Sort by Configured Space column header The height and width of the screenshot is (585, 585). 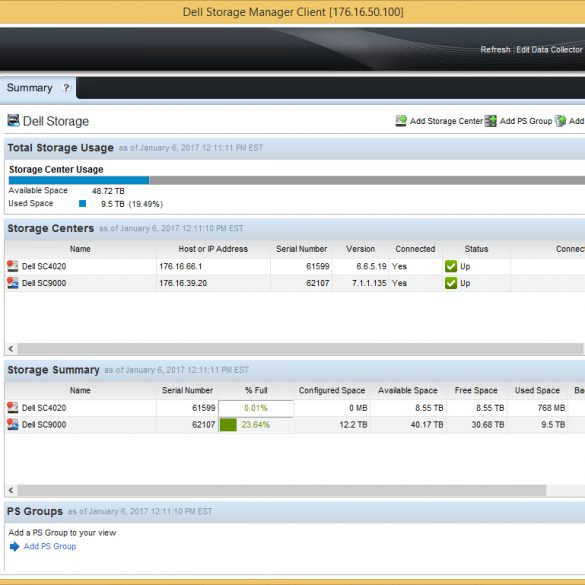tap(332, 390)
